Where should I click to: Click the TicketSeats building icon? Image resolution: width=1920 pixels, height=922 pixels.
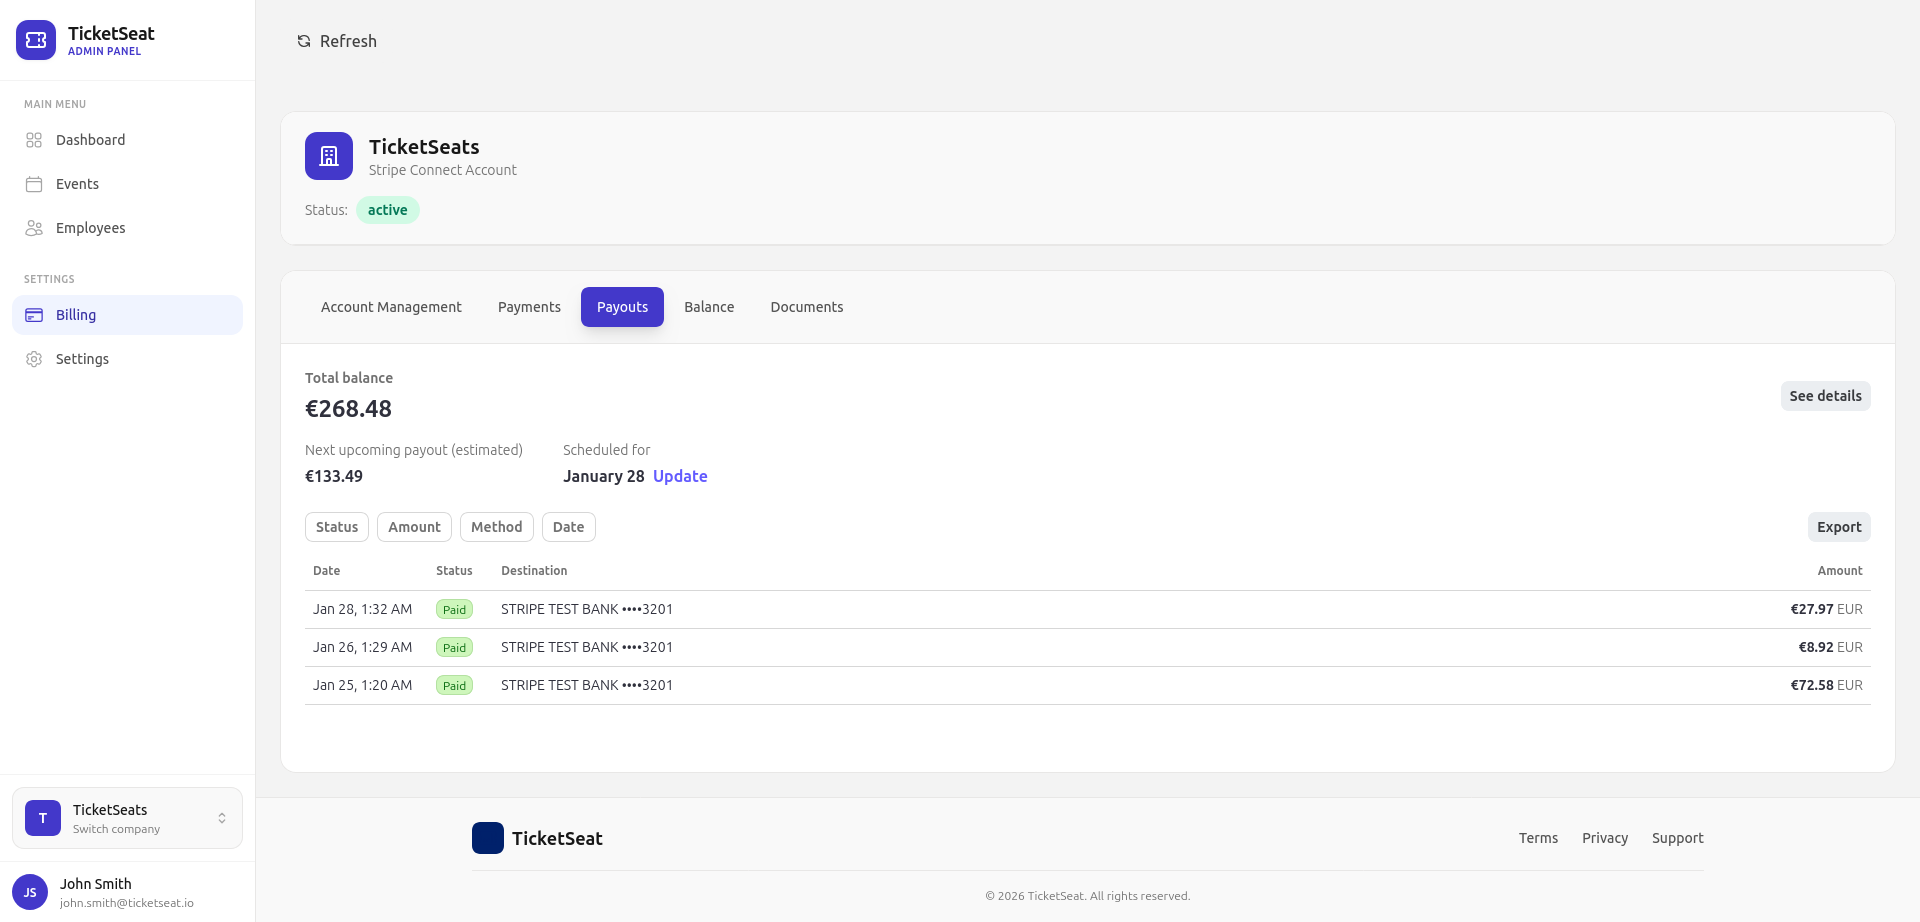point(329,156)
